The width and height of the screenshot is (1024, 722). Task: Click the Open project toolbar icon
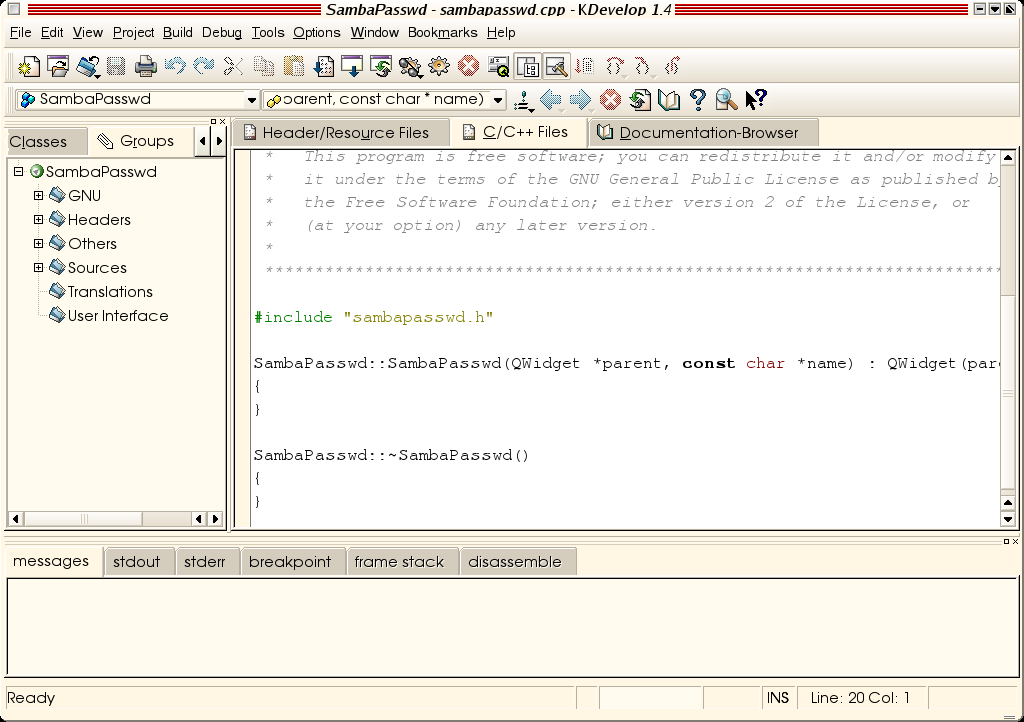[88, 66]
